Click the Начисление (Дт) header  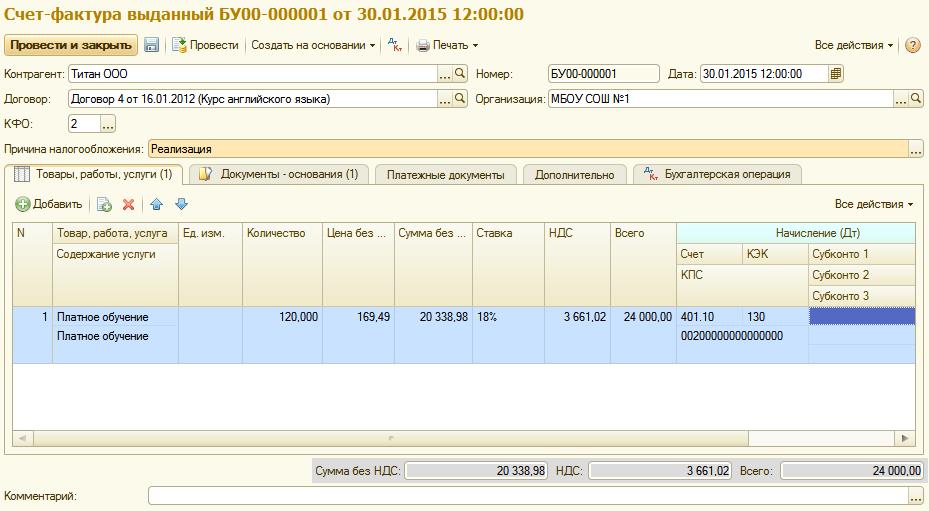[x=796, y=233]
